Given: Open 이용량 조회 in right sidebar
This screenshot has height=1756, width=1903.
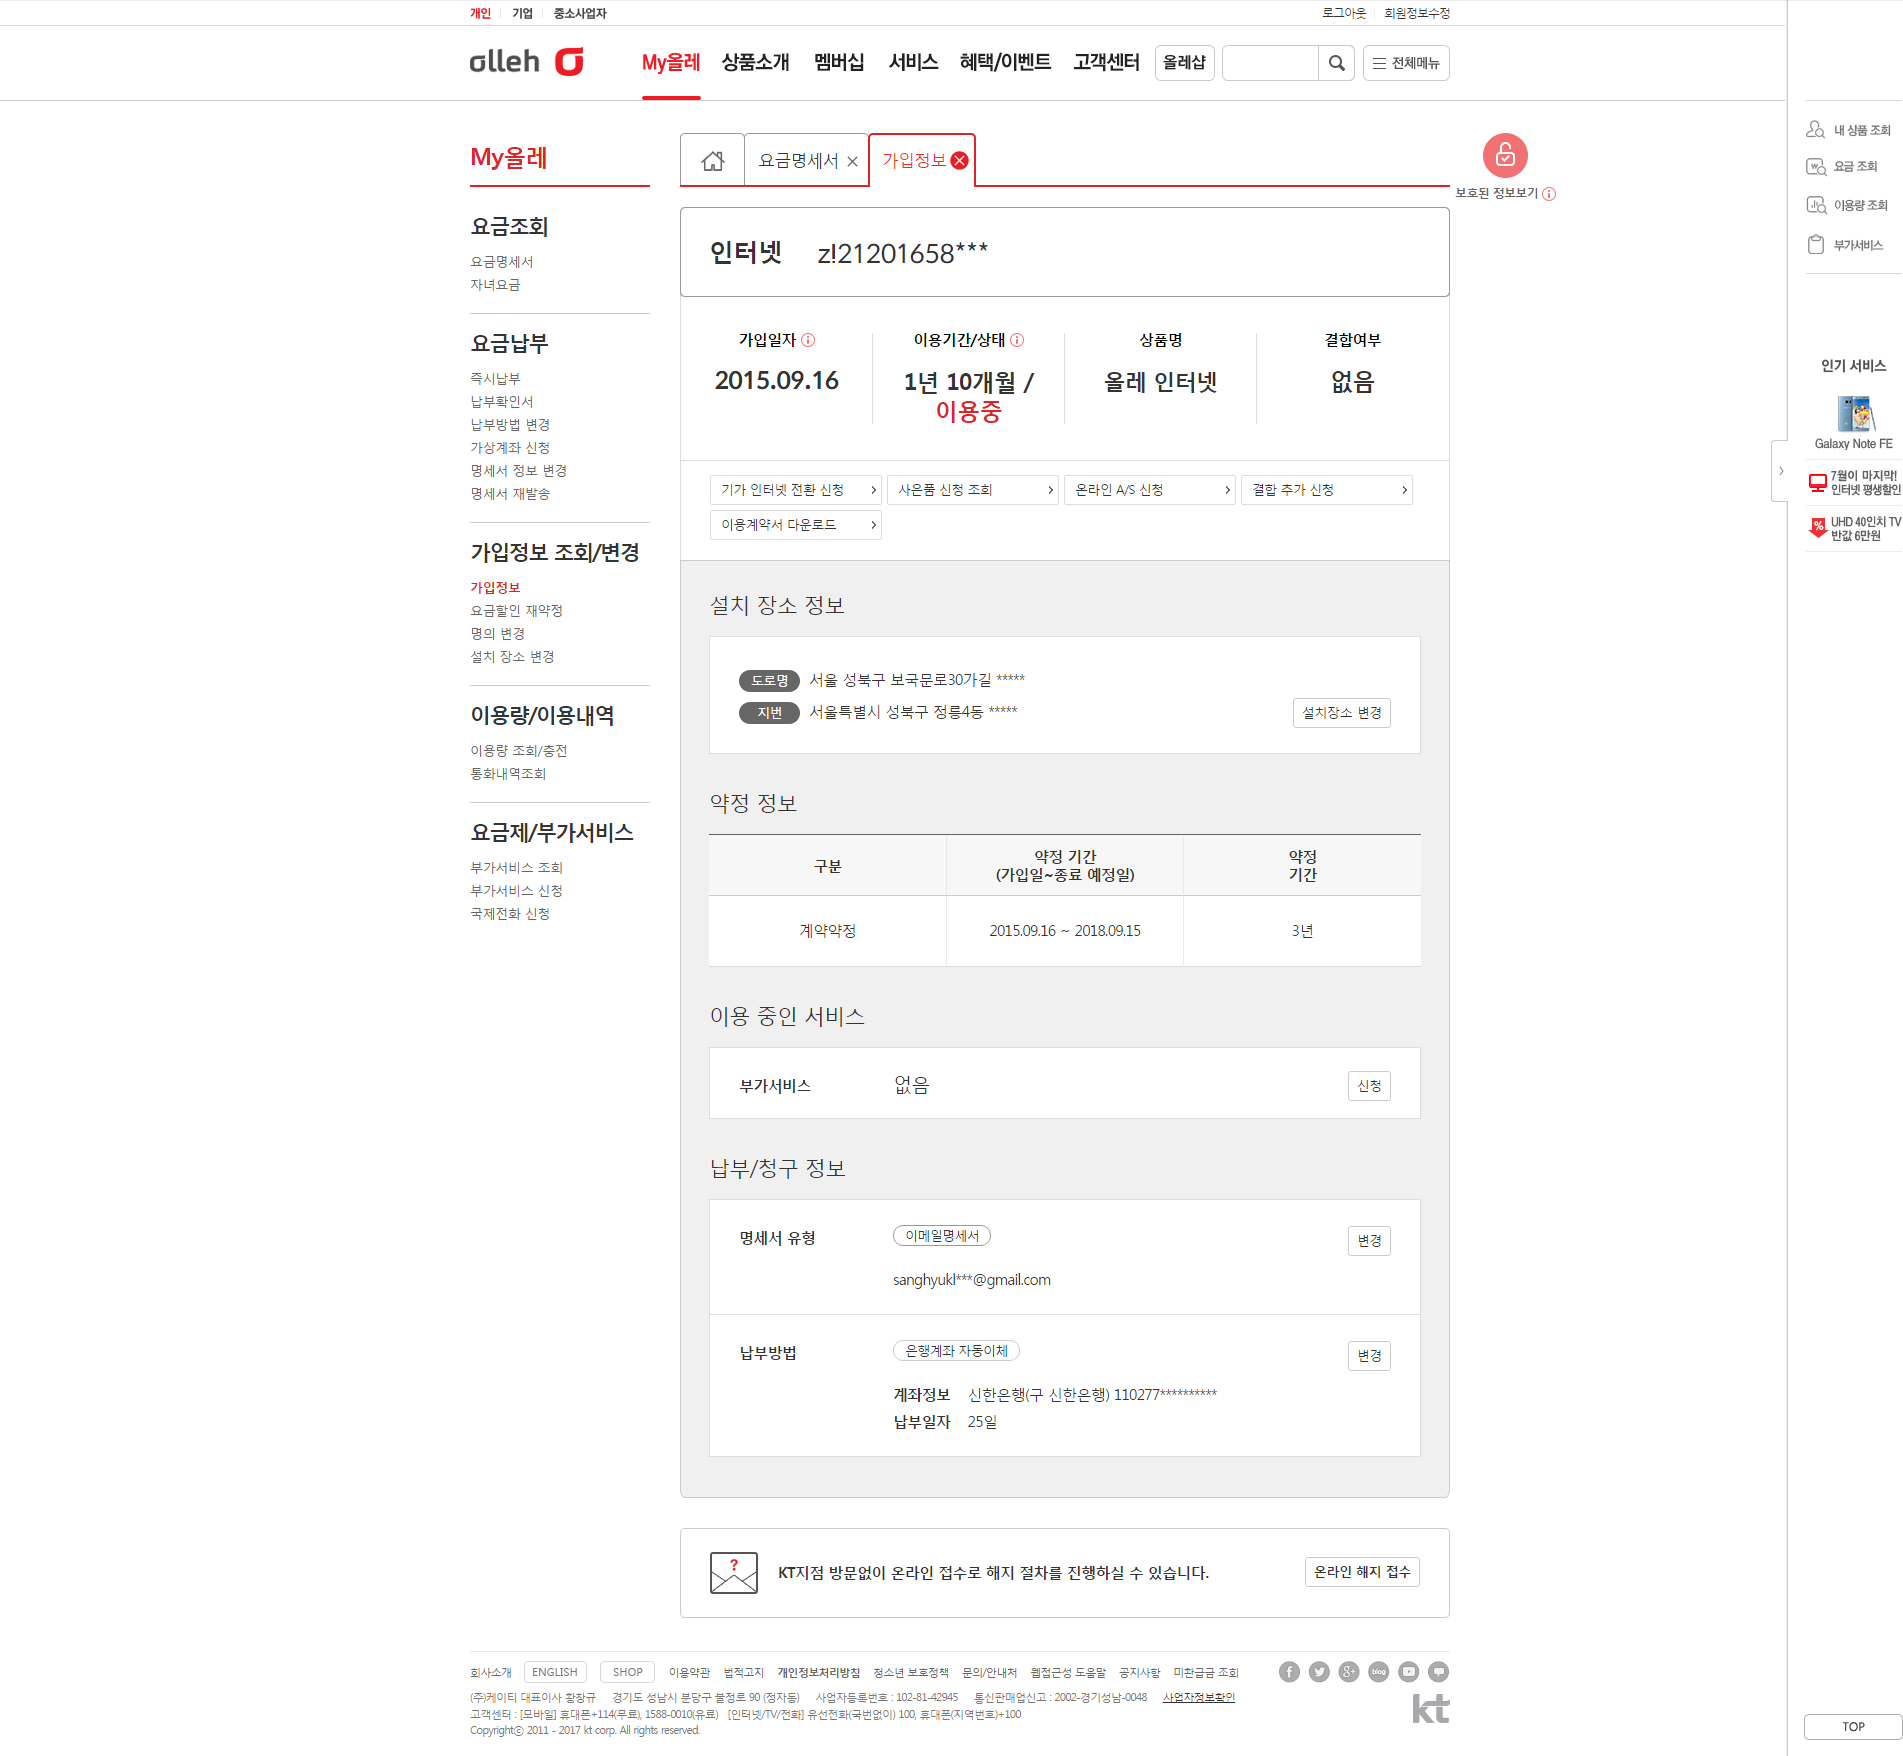Looking at the screenshot, I should point(1849,205).
